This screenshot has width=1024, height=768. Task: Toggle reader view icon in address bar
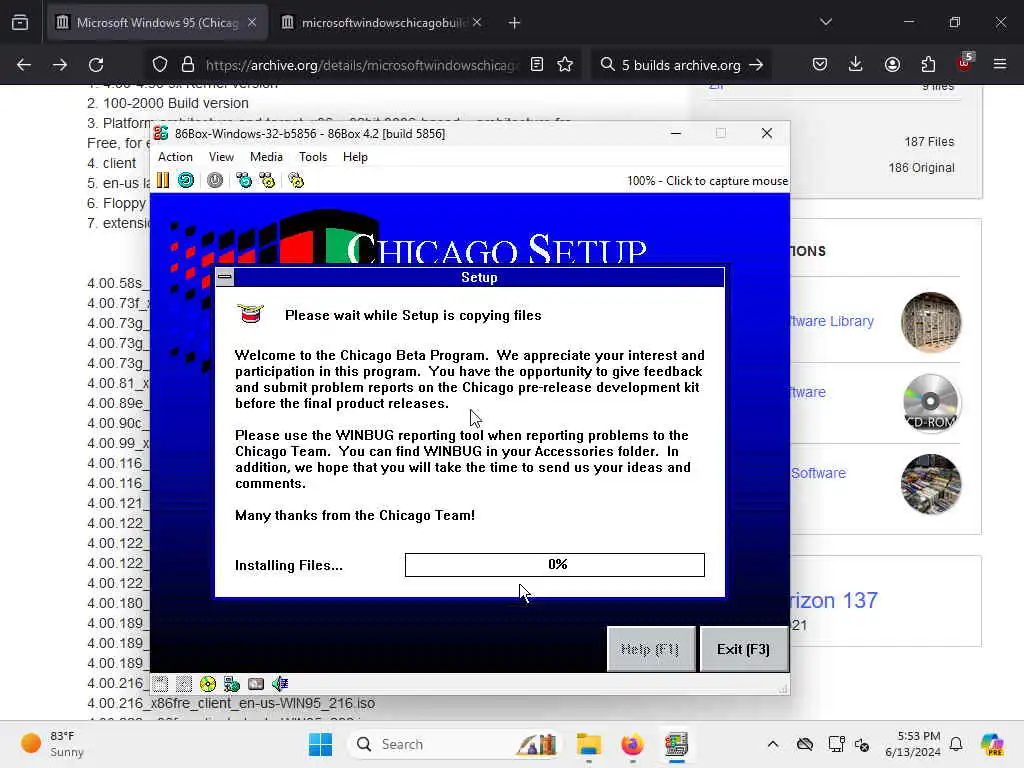point(537,65)
